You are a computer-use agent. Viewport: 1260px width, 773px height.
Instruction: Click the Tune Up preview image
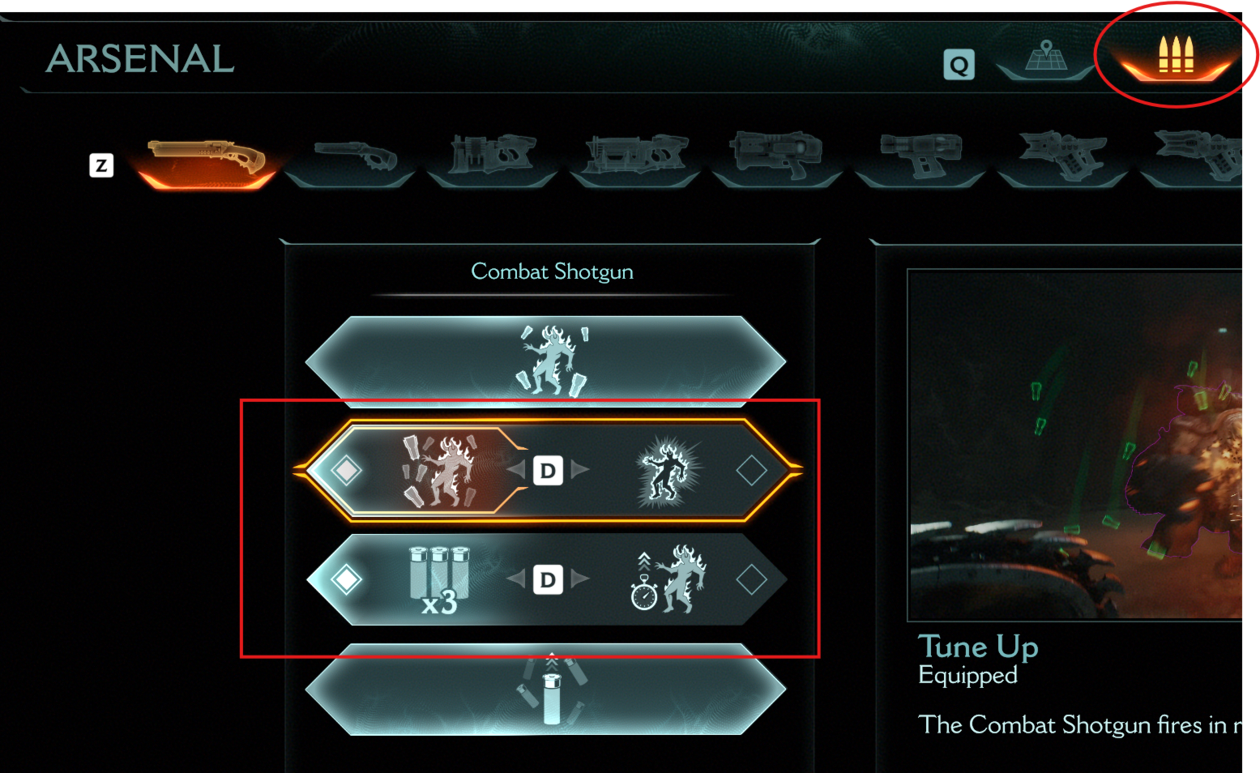click(x=1075, y=445)
